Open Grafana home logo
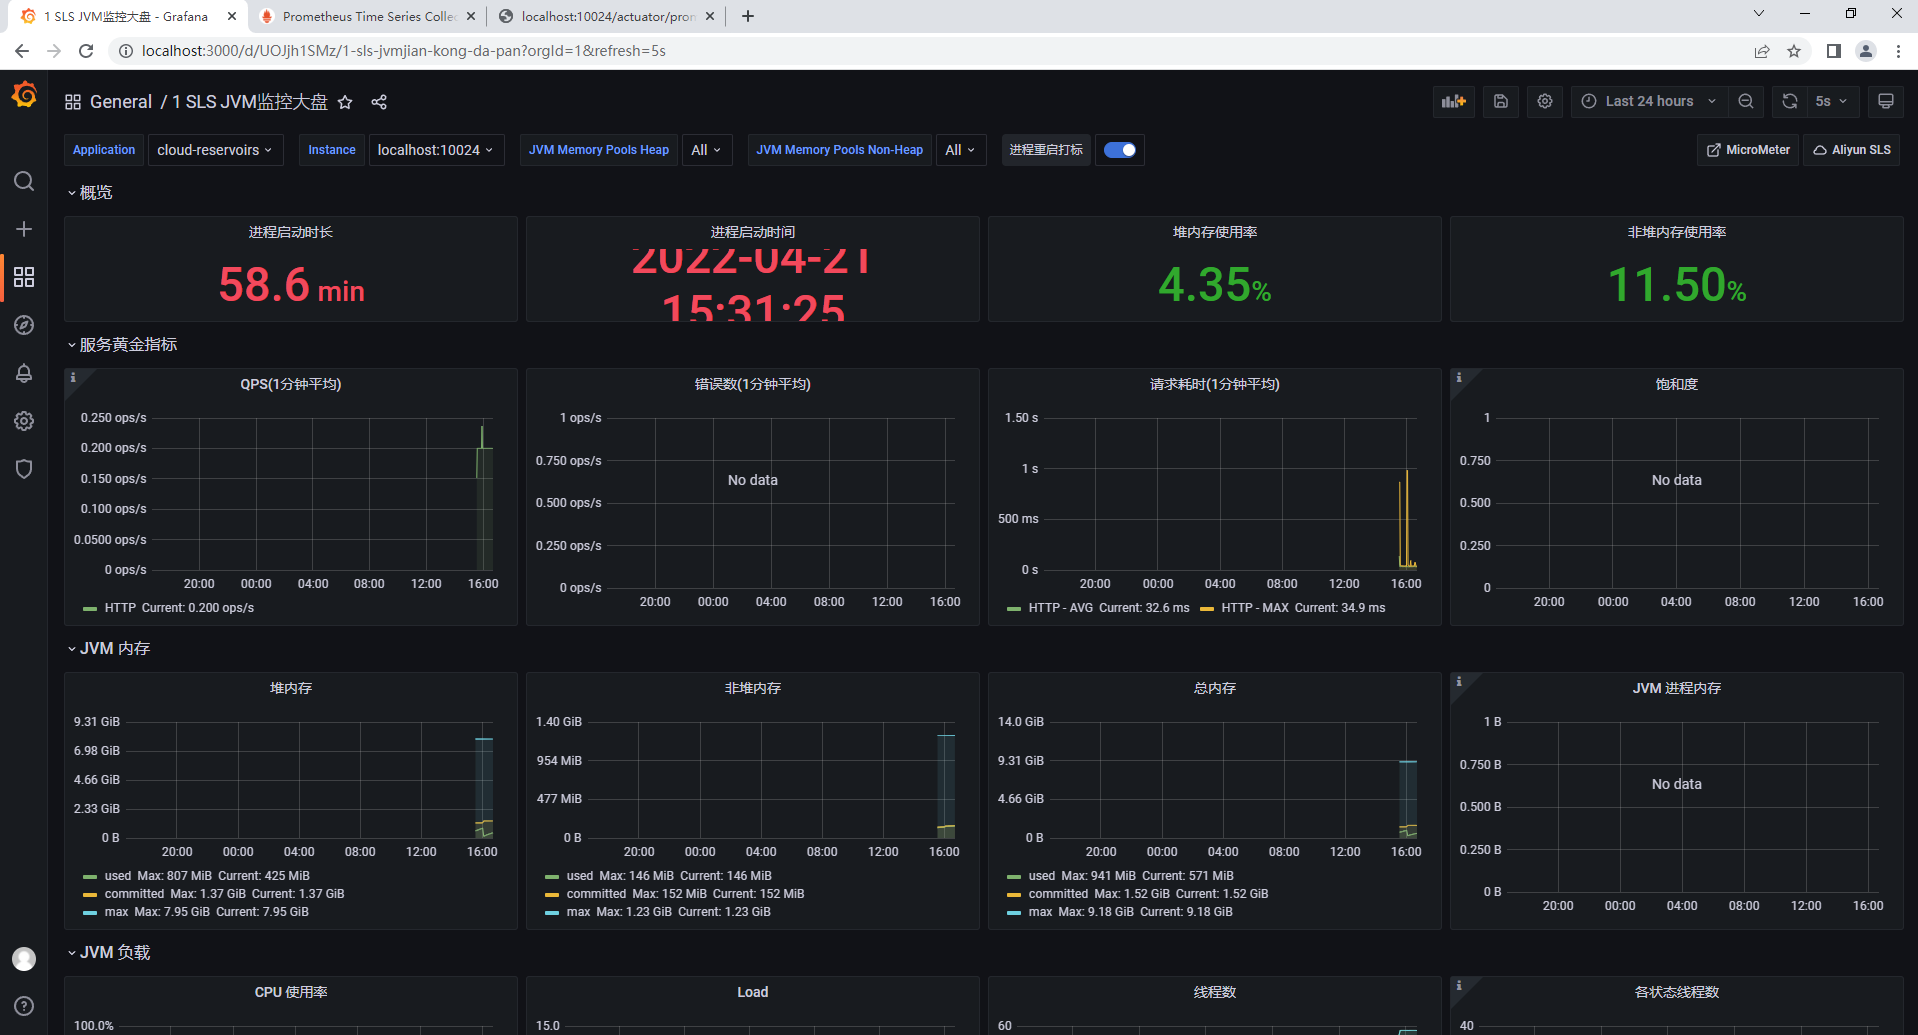The width and height of the screenshot is (1918, 1035). coord(24,95)
